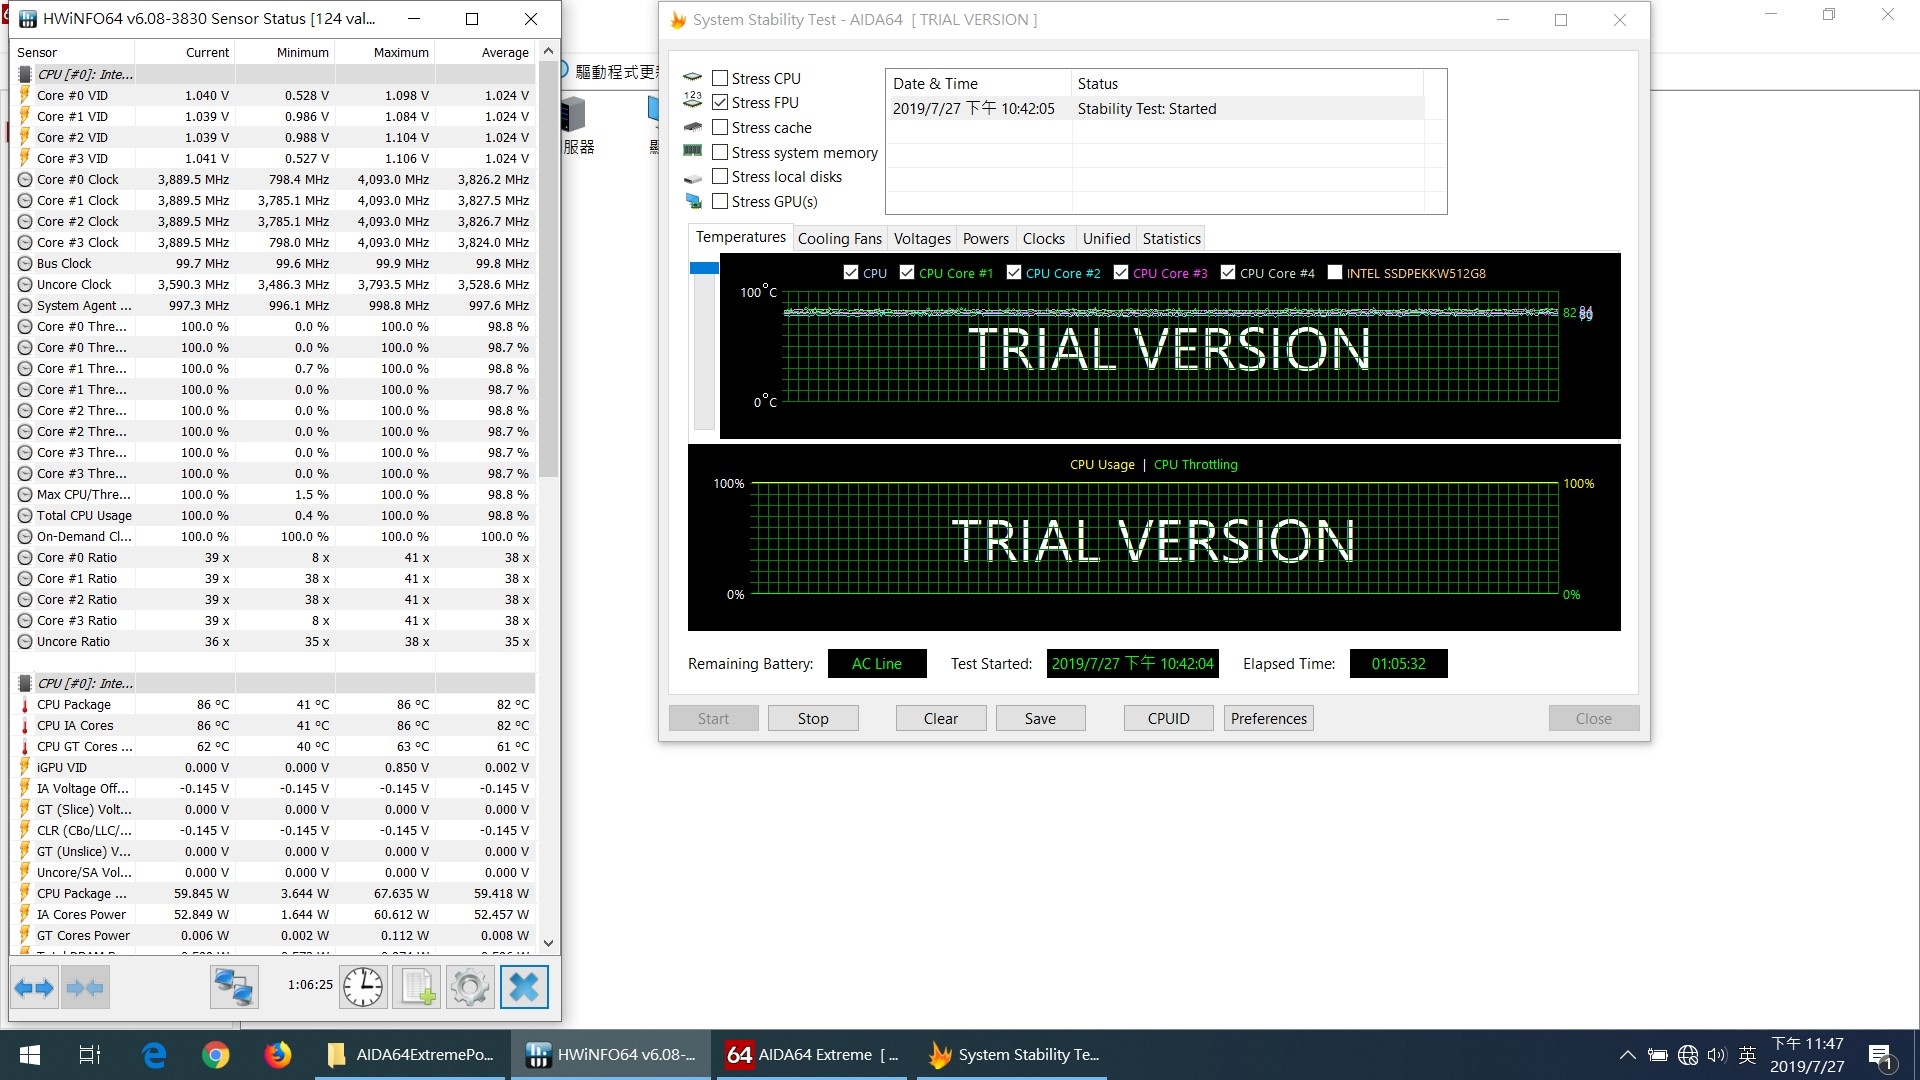Viewport: 1920px width, 1080px height.
Task: Uncheck Stress FPU checkbox
Action: [x=719, y=102]
